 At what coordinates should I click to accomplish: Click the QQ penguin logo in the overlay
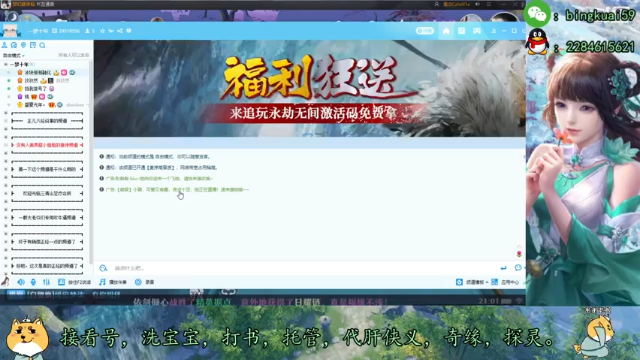pos(537,41)
